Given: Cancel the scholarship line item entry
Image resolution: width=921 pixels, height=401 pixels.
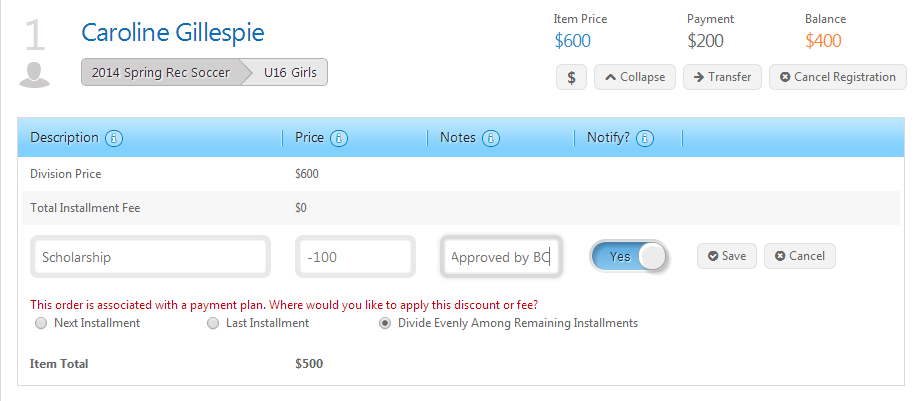Looking at the screenshot, I should 799,256.
